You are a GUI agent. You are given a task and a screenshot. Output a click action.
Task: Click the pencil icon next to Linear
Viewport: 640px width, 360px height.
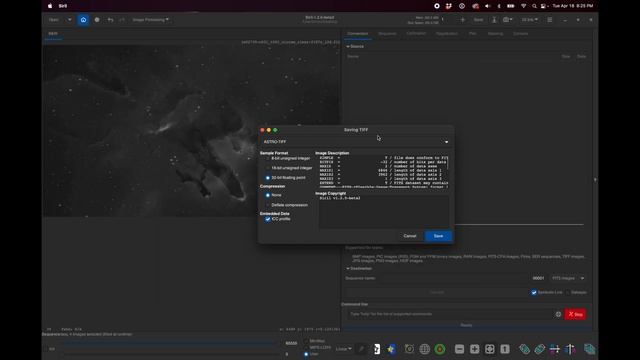click(x=362, y=349)
